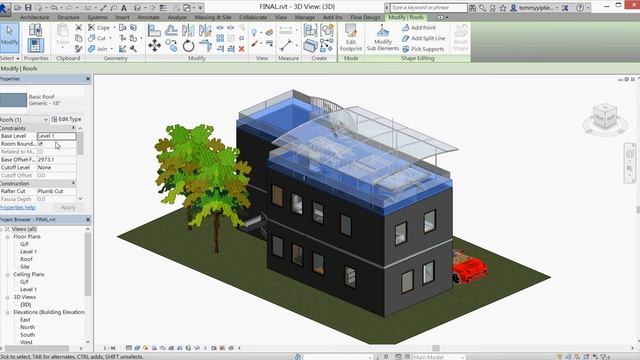
Task: Open the {3D} view in Project Browser
Action: click(x=25, y=304)
